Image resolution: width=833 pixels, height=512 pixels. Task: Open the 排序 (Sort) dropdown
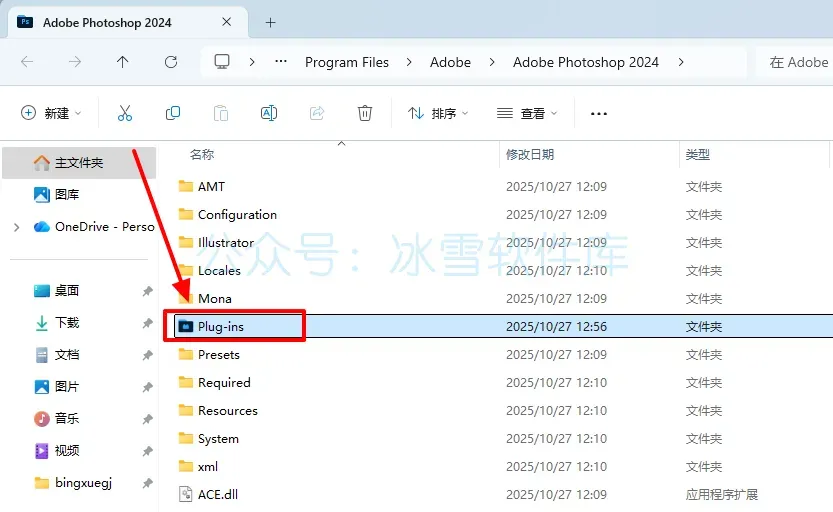coord(438,113)
